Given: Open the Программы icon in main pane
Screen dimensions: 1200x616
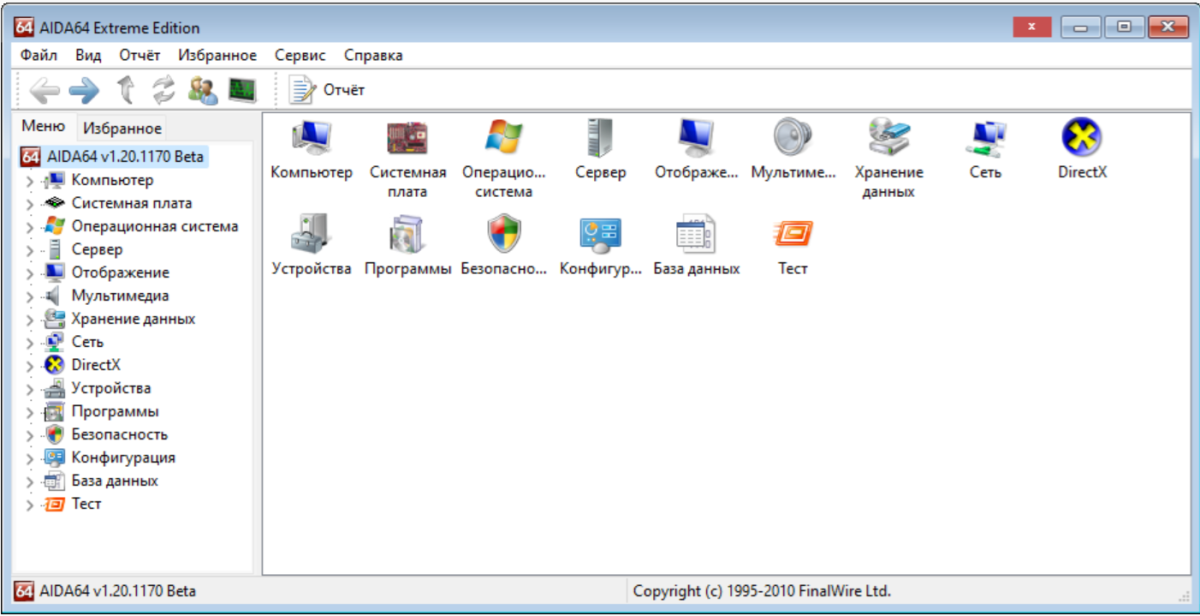Looking at the screenshot, I should click(x=408, y=233).
